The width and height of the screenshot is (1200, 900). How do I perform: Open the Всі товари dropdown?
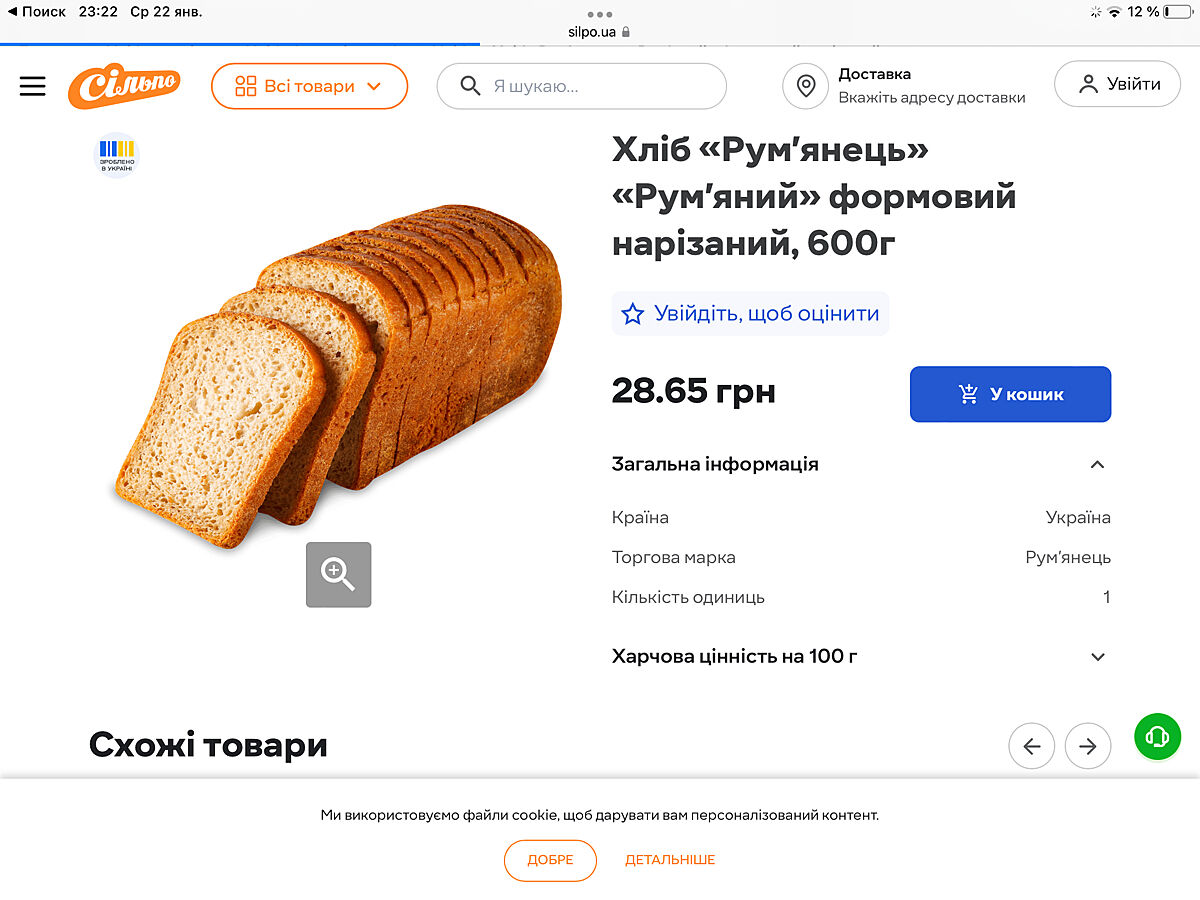309,86
